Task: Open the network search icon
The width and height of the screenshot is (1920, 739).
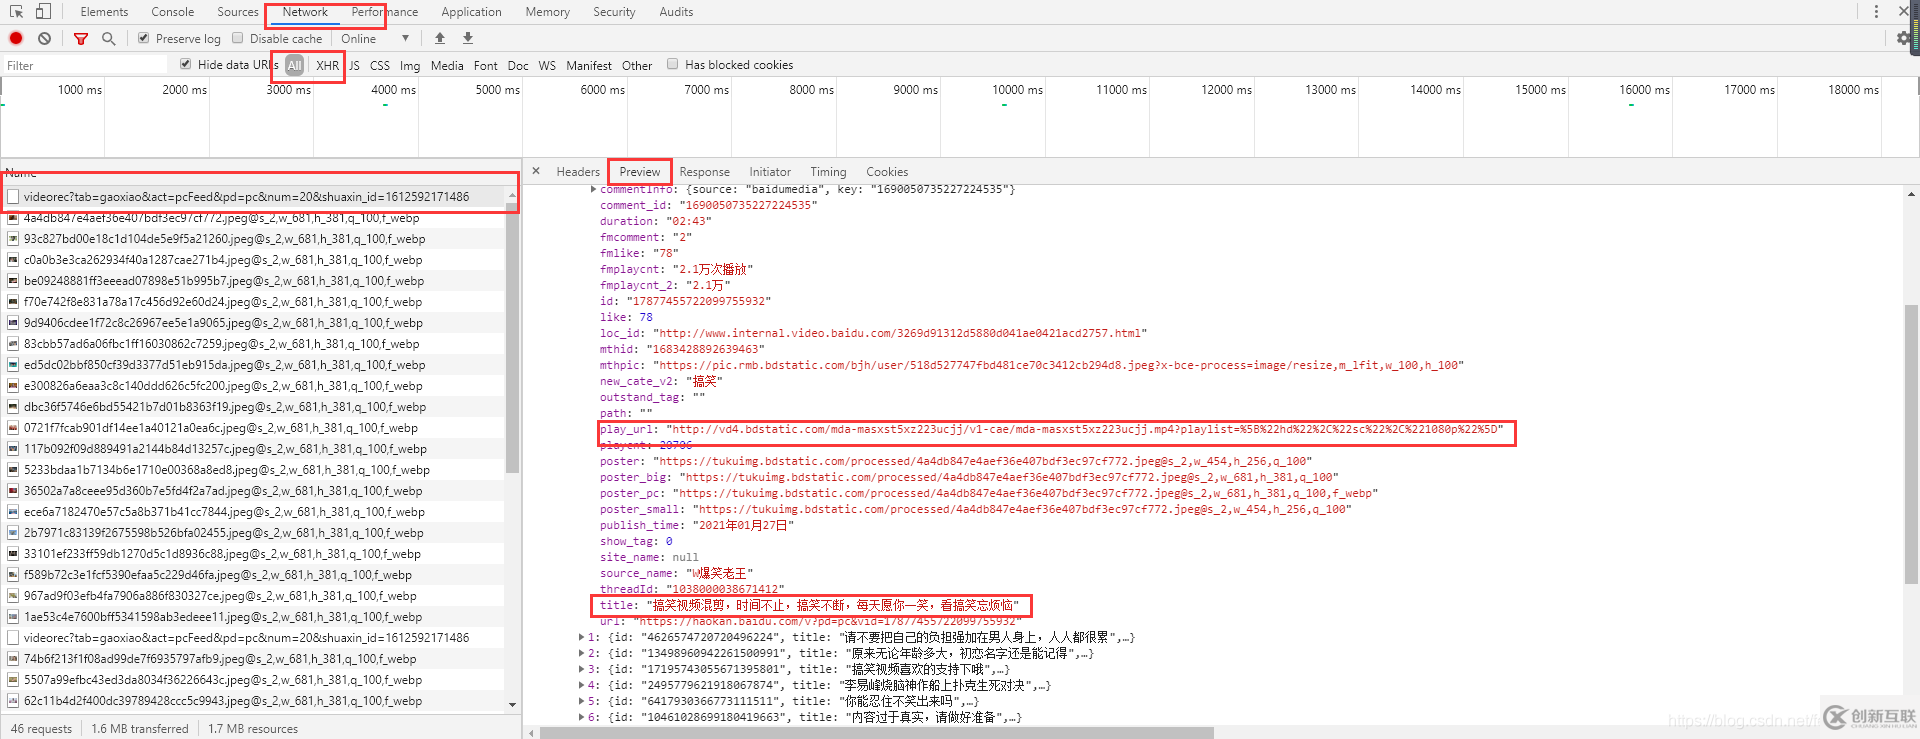Action: pos(108,38)
